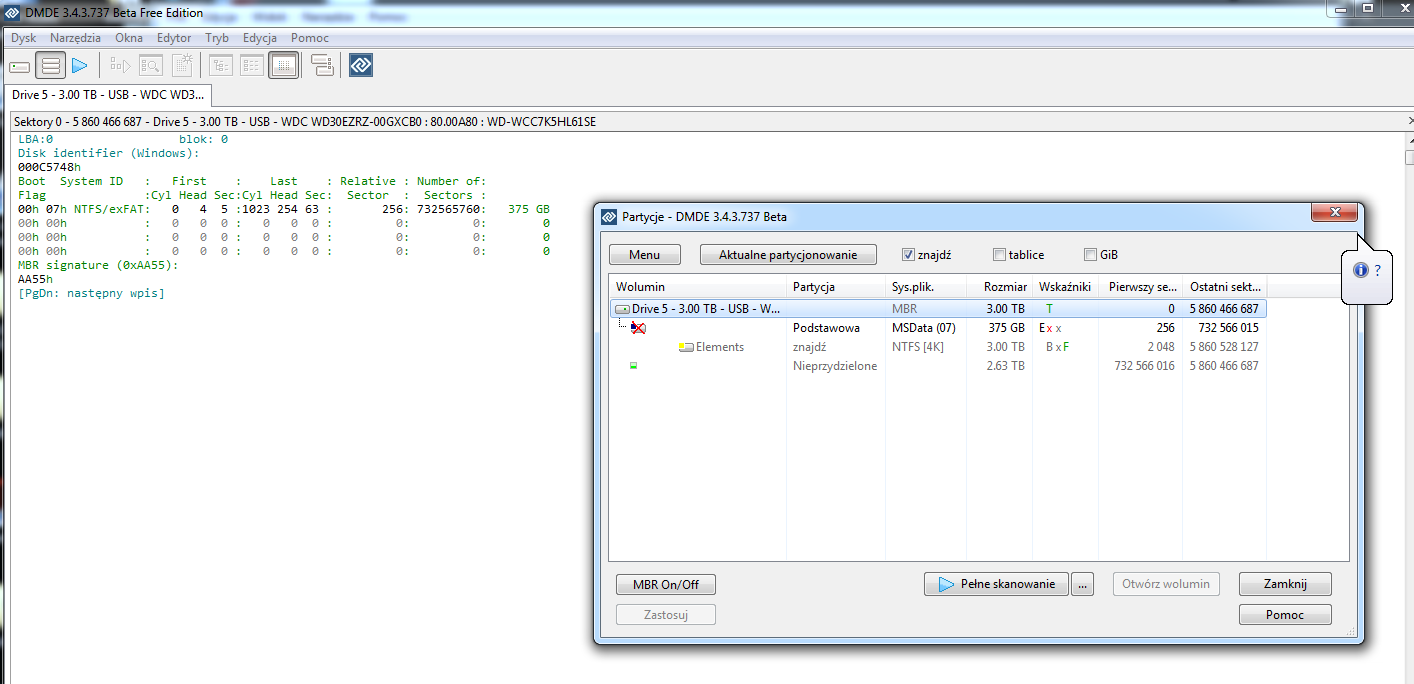Click the DMDE main window title icon
Screen dimensions: 1414x684
(x=13, y=12)
